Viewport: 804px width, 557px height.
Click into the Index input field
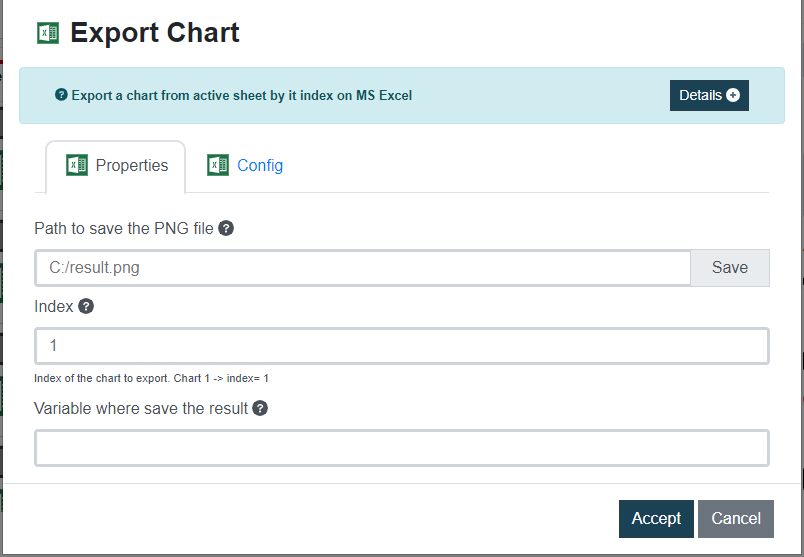(x=401, y=346)
